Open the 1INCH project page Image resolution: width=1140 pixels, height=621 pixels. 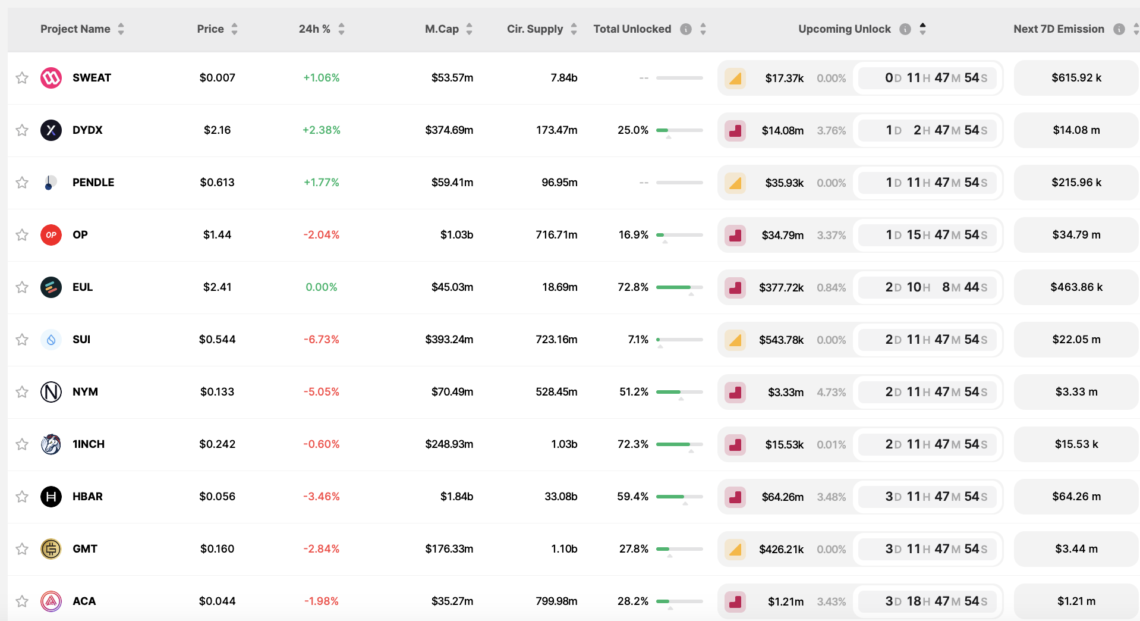[88, 444]
